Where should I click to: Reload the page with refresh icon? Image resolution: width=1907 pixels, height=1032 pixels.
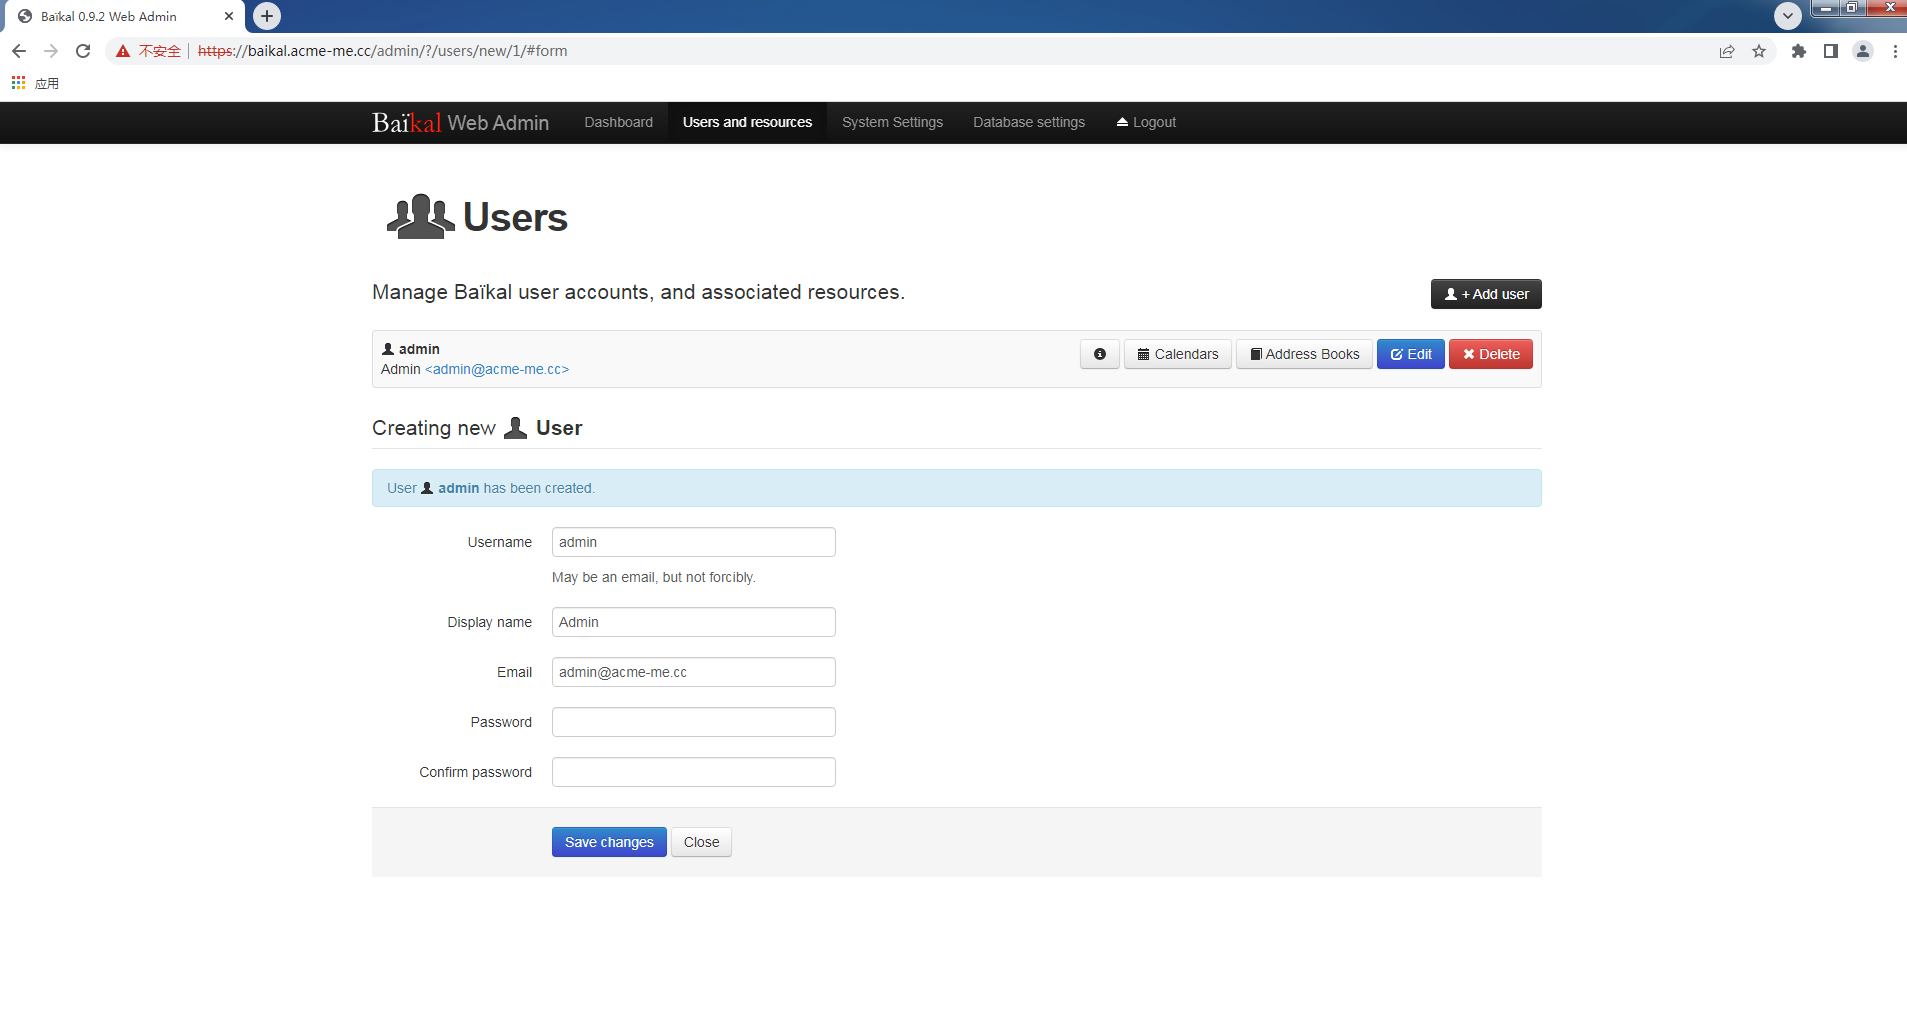point(83,51)
